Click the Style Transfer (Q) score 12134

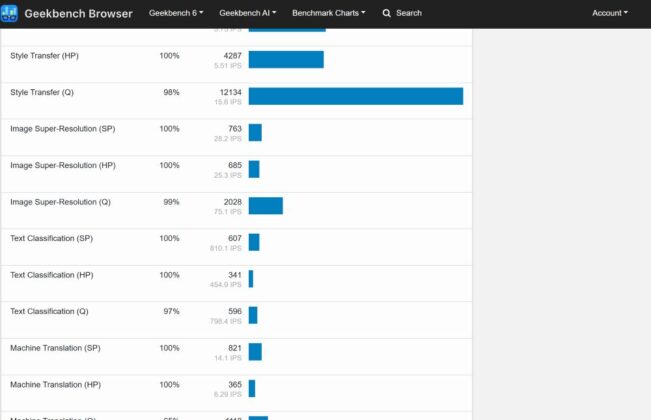230,92
